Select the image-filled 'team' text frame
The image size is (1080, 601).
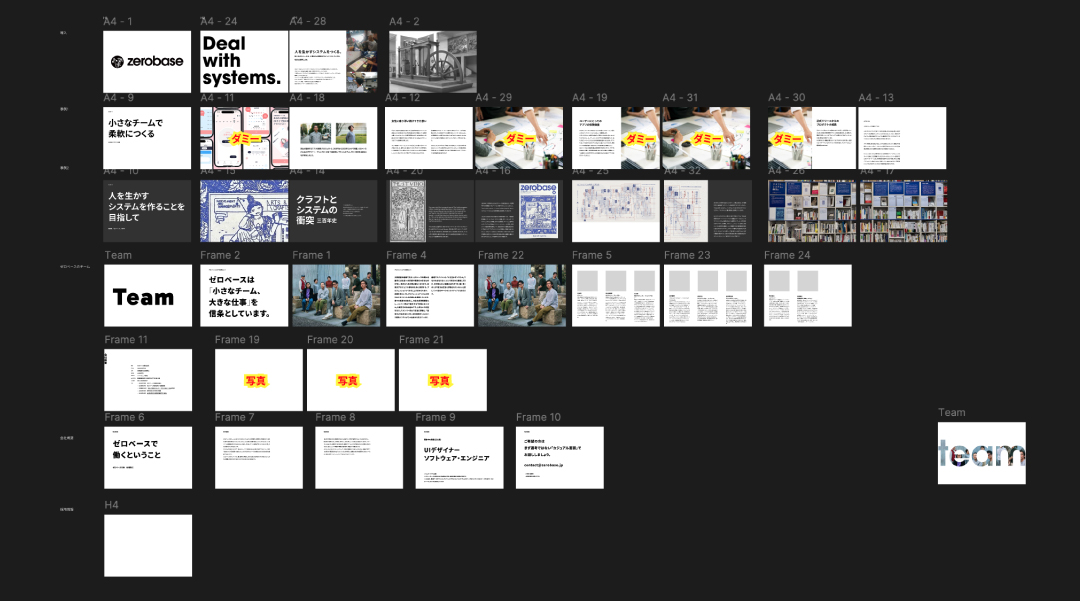[x=981, y=453]
